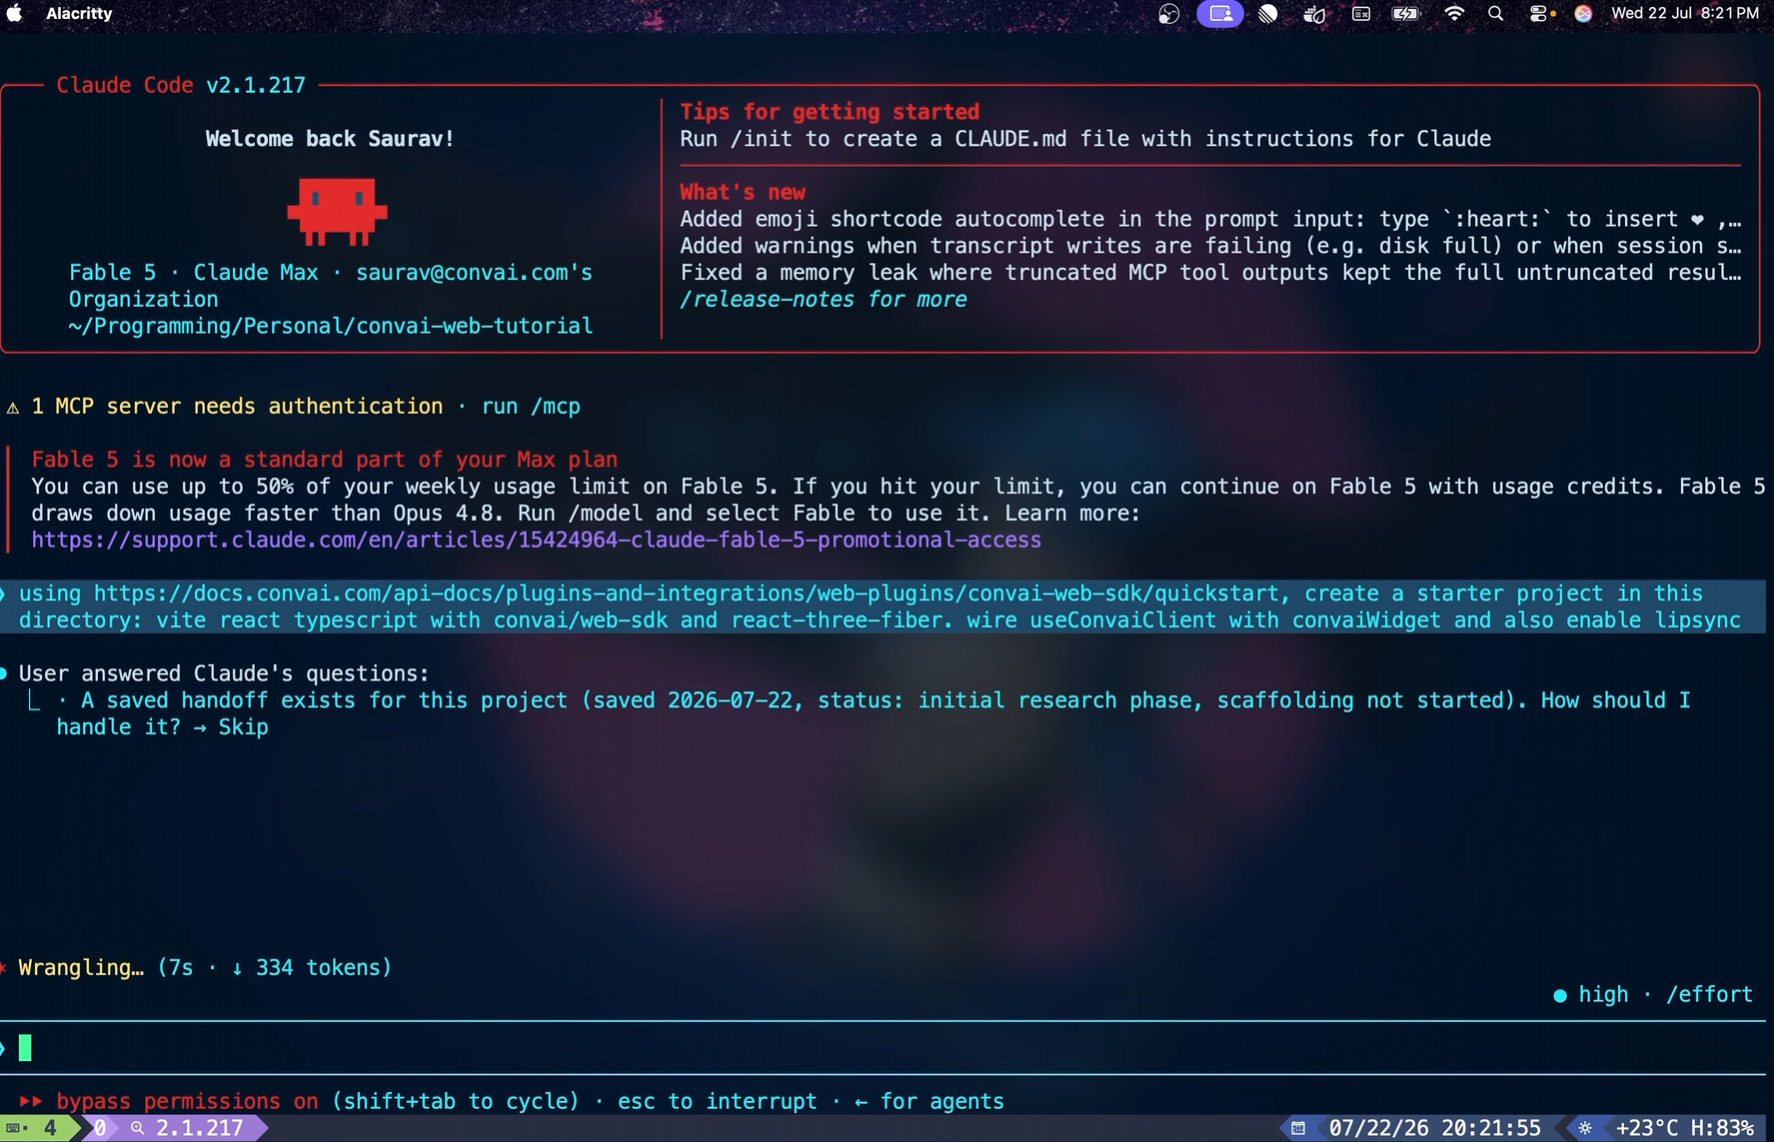This screenshot has width=1774, height=1142.
Task: Click the 'run /mcp' hint text
Action: [x=531, y=406]
